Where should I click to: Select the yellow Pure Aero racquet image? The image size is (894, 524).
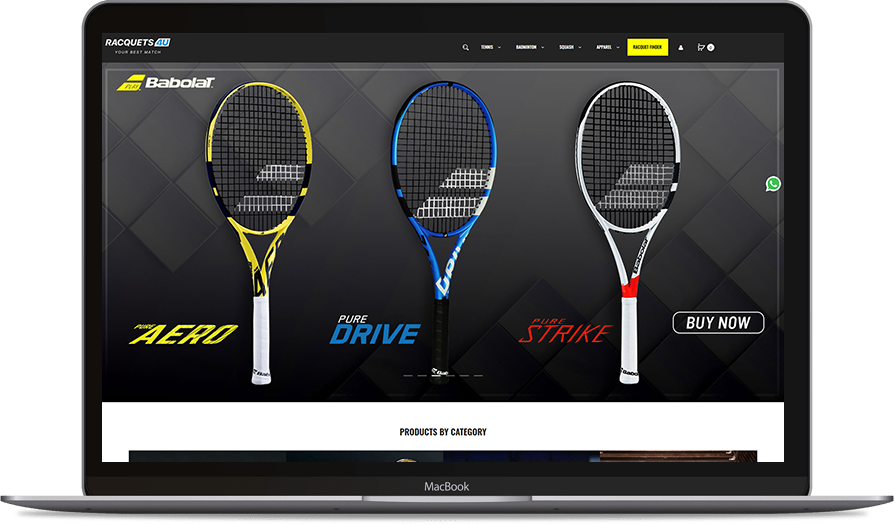point(259,233)
